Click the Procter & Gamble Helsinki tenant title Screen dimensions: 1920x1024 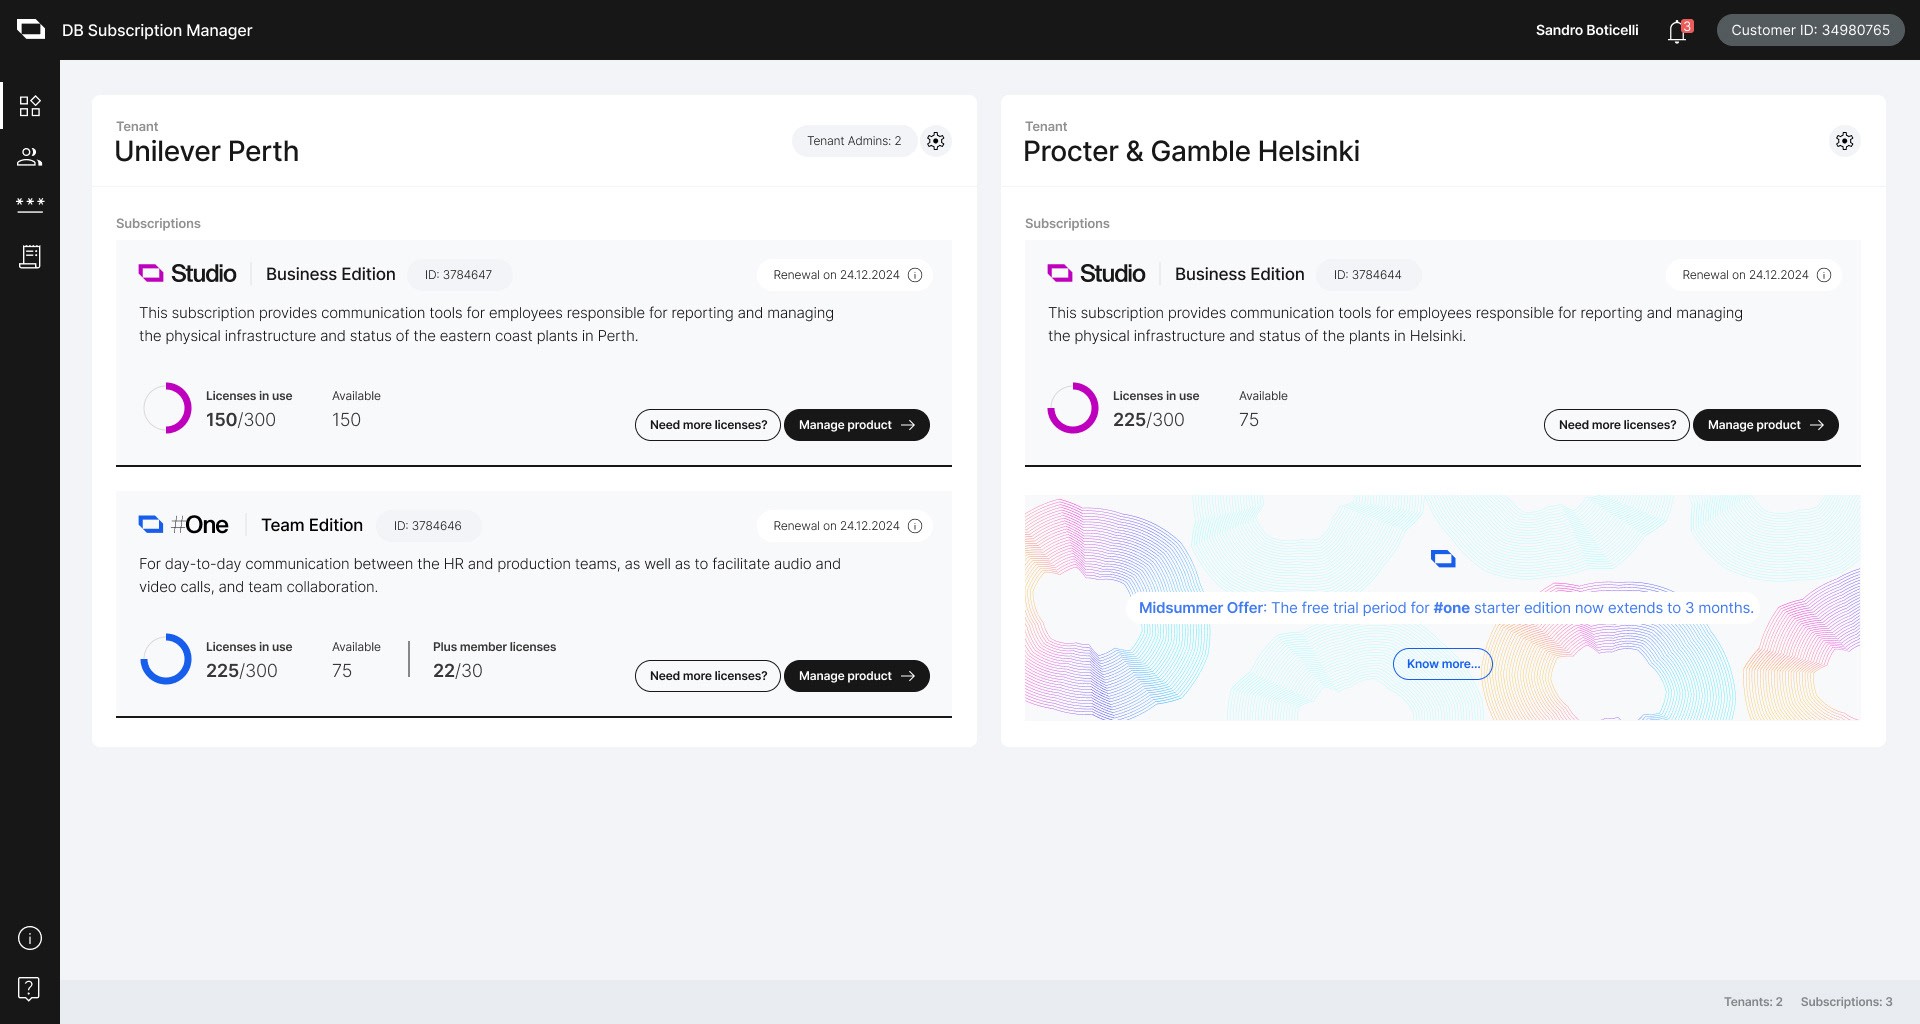tap(1191, 151)
